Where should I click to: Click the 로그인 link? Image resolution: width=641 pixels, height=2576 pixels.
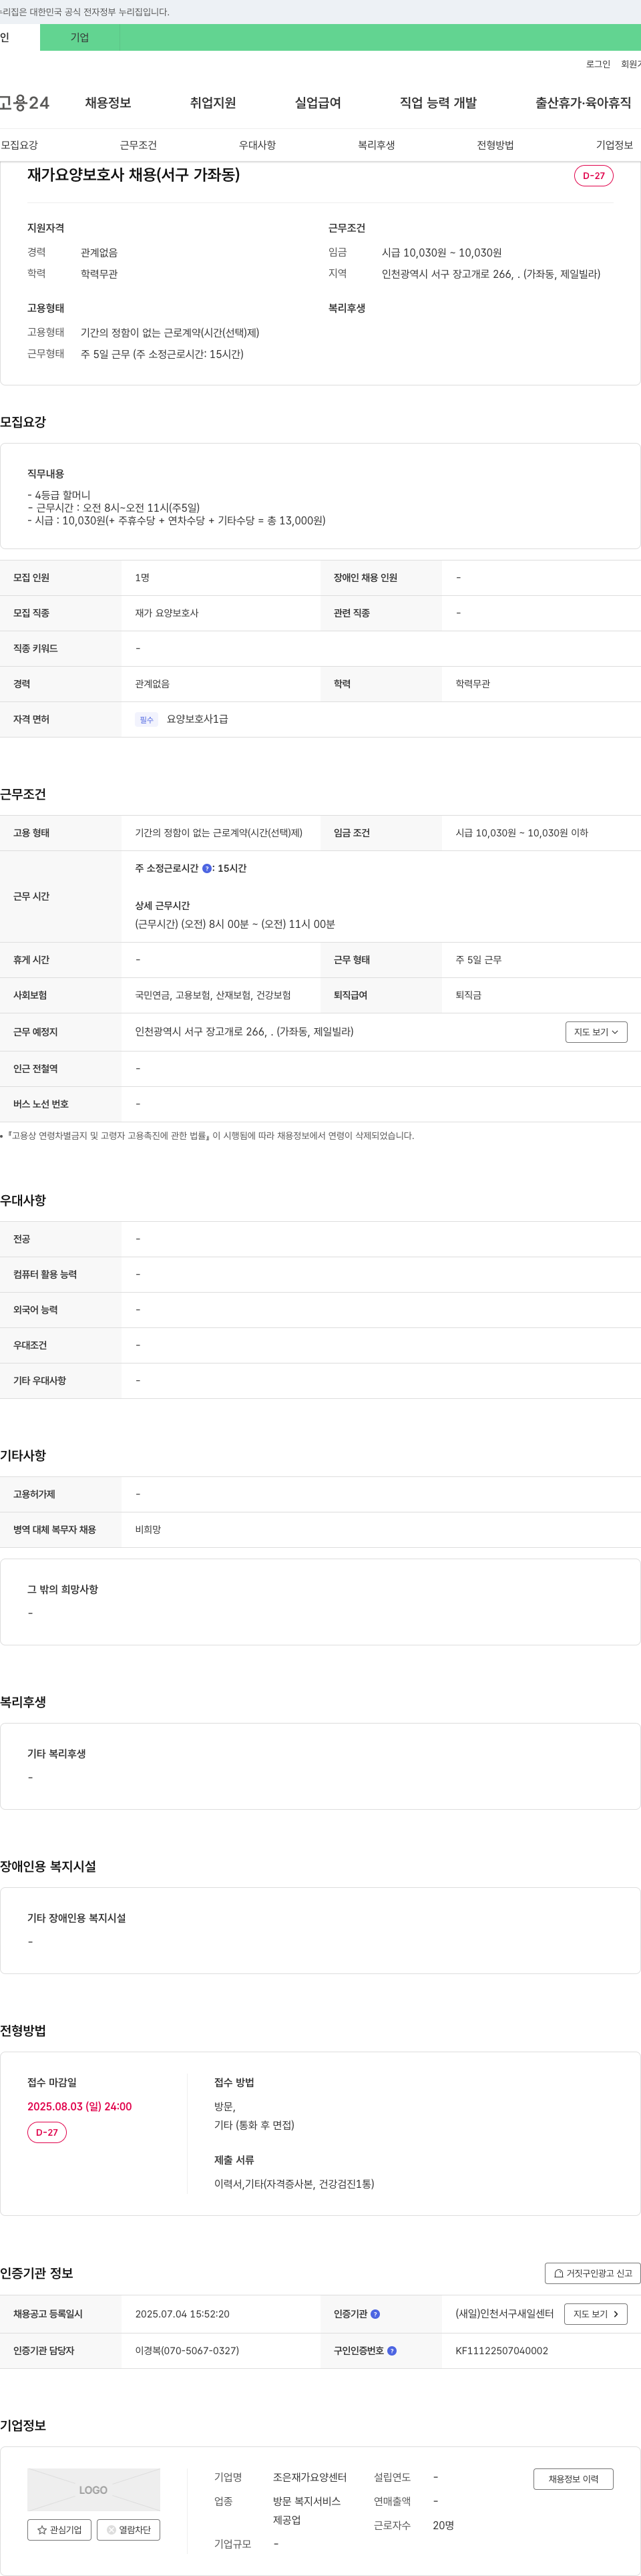click(x=598, y=64)
